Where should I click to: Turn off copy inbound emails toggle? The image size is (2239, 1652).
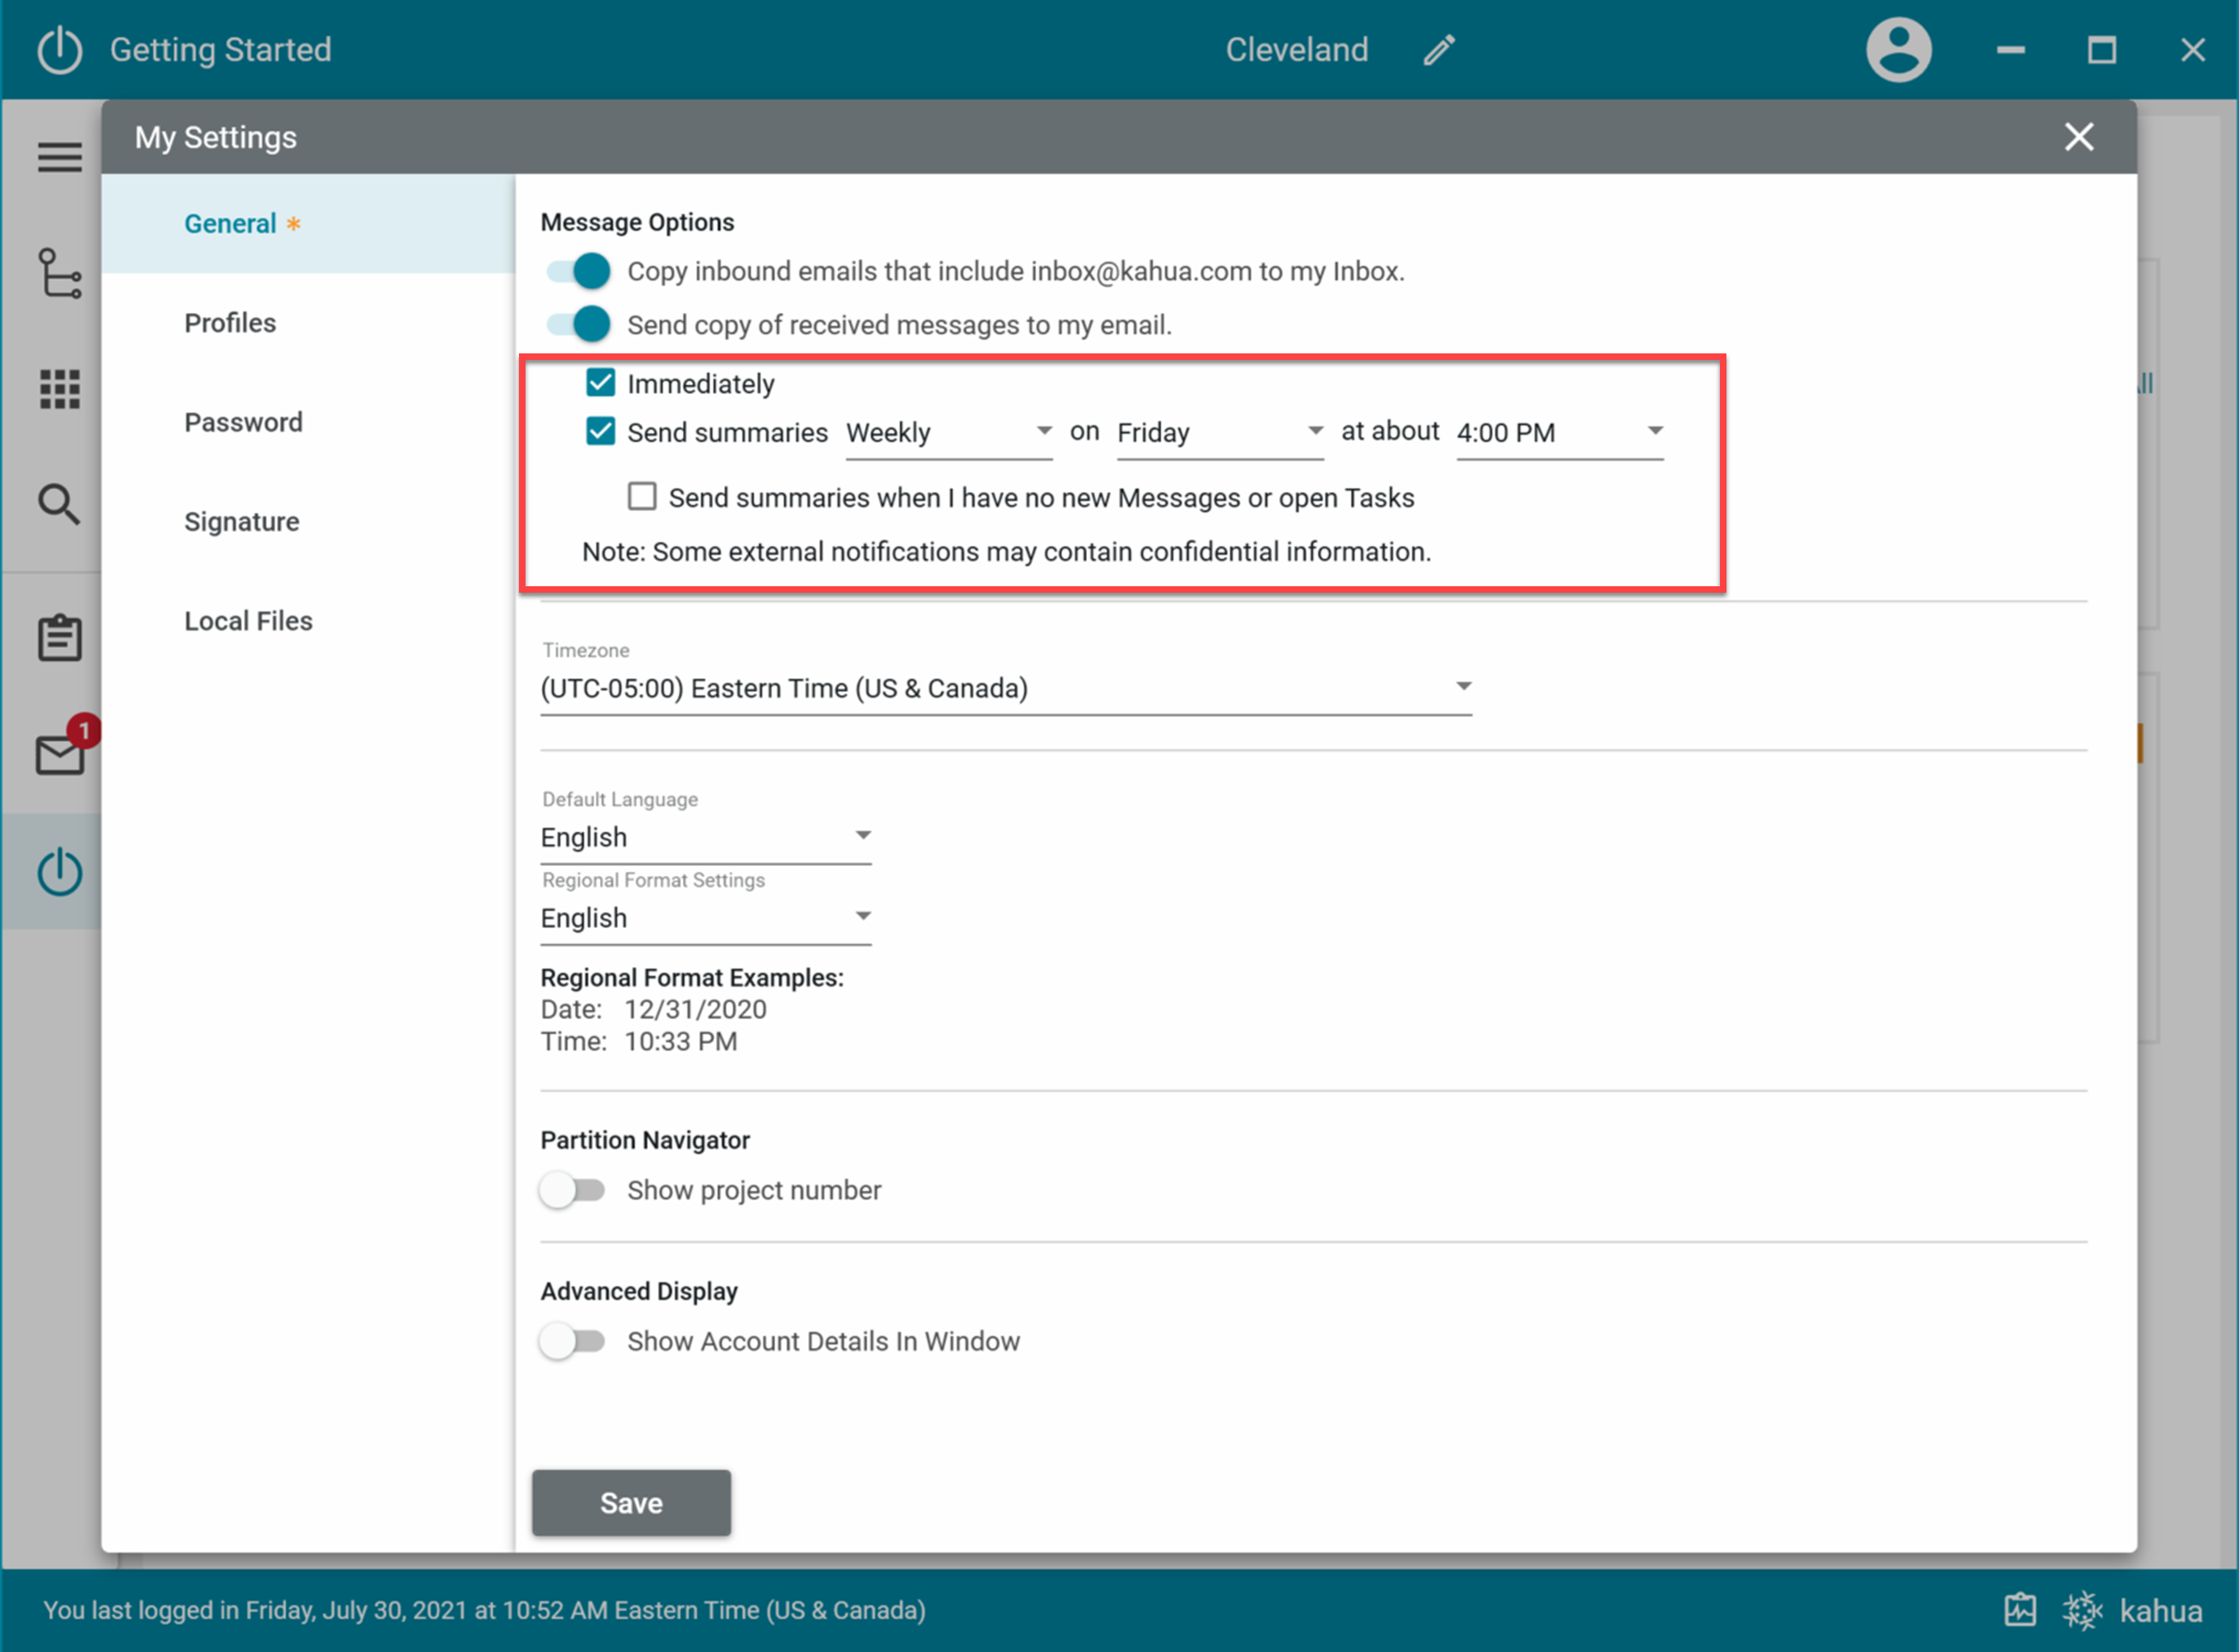[579, 271]
